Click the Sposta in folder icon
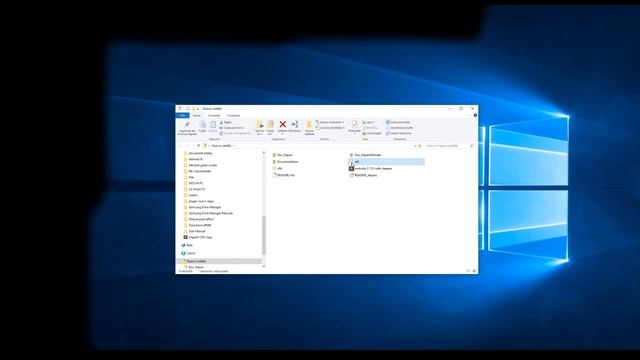 [x=260, y=124]
